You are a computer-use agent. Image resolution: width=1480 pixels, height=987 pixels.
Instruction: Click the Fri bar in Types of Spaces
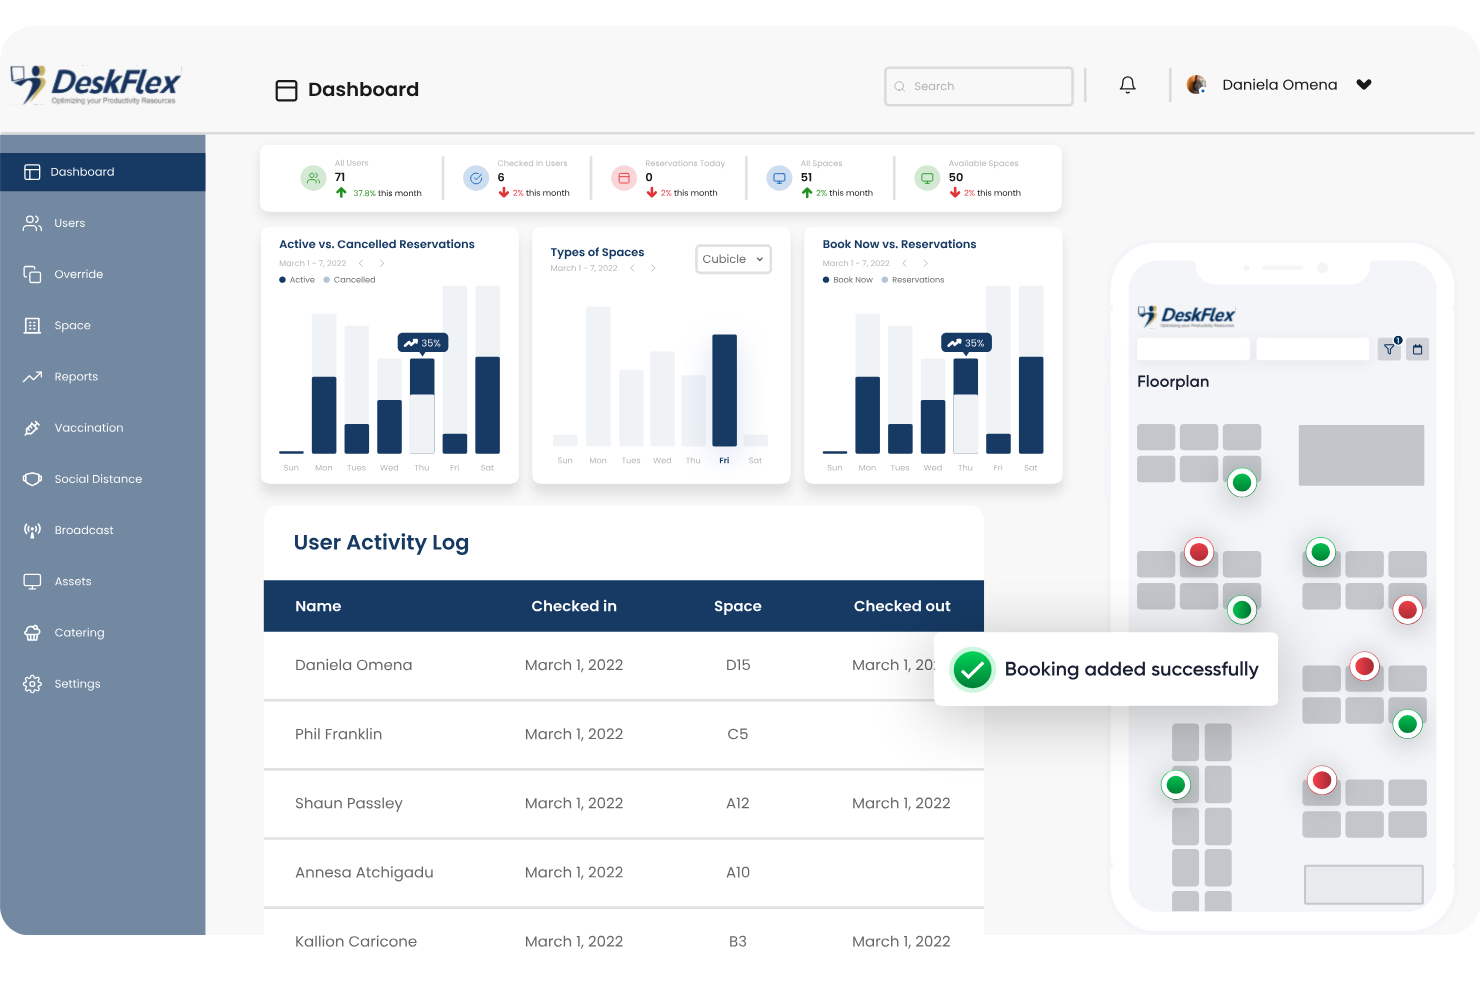(724, 390)
